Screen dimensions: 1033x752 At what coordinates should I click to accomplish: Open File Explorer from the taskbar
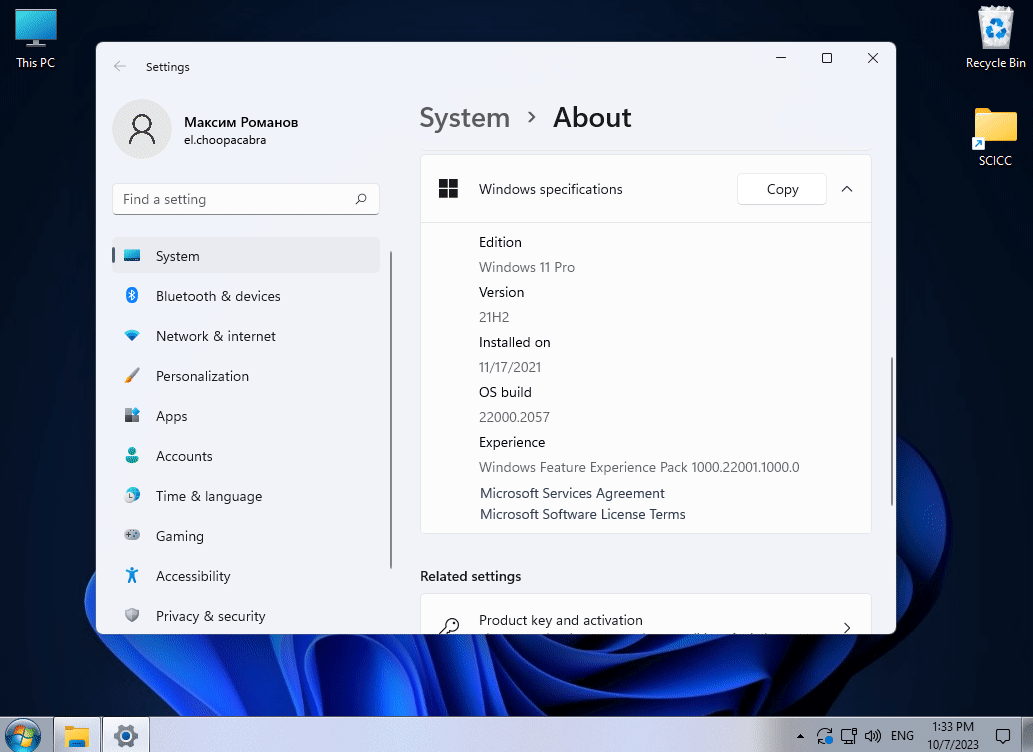76,736
